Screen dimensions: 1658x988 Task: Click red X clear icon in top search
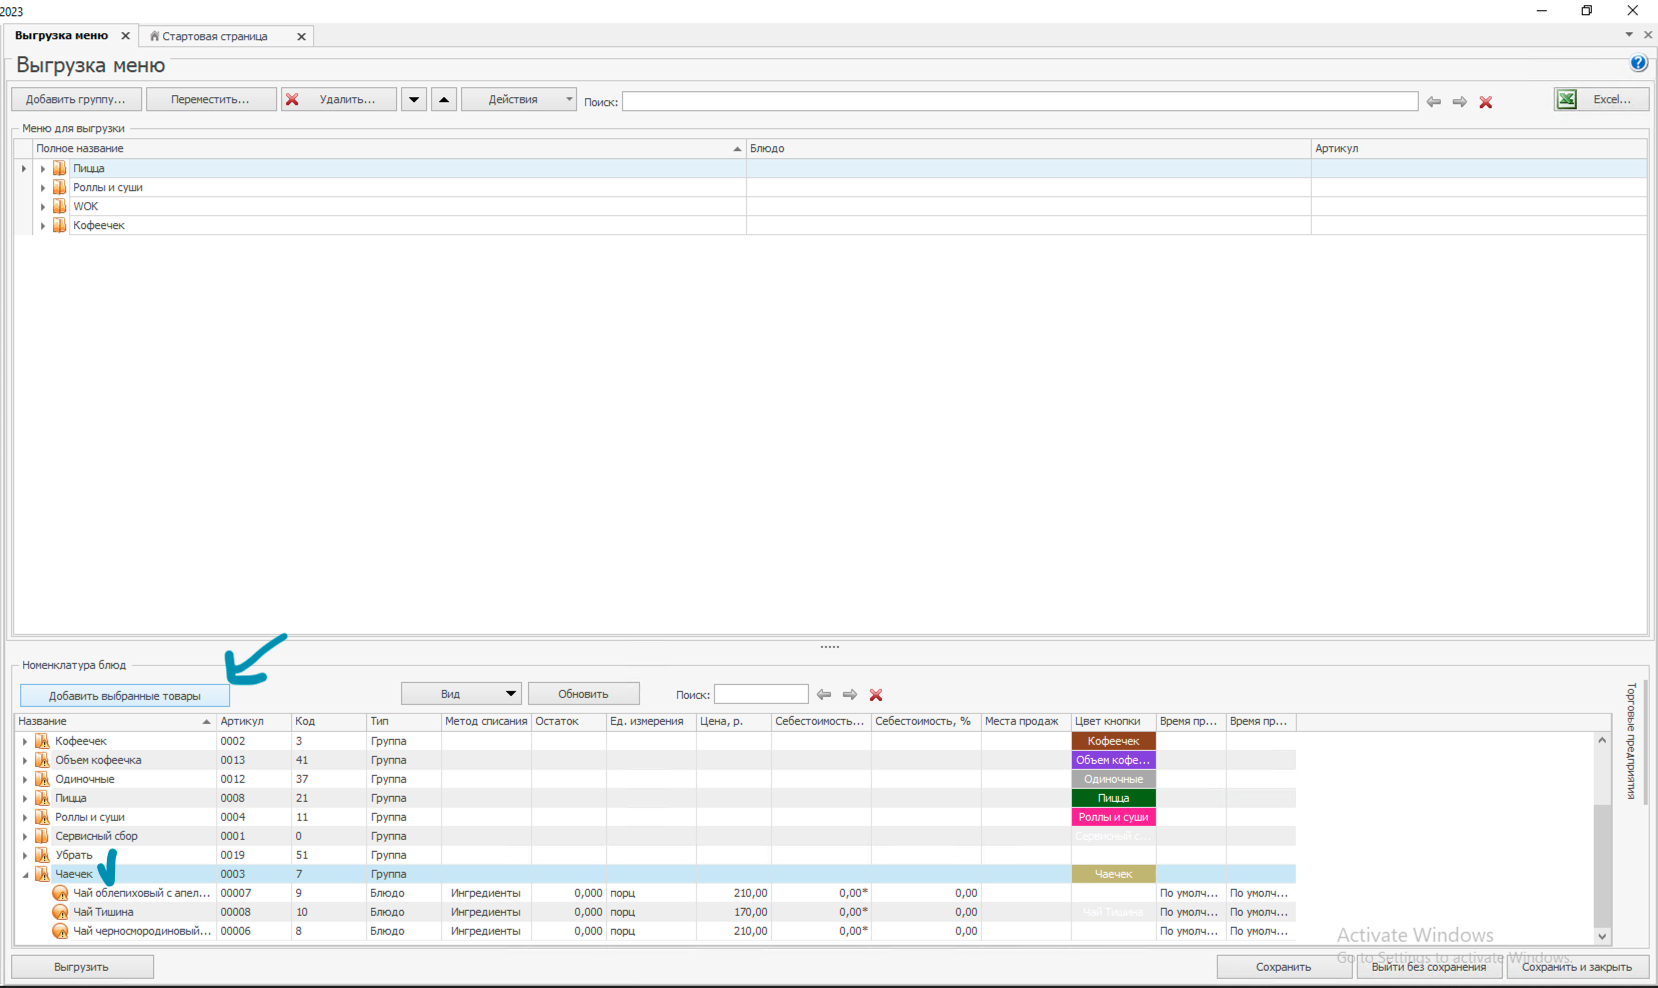(x=1486, y=102)
